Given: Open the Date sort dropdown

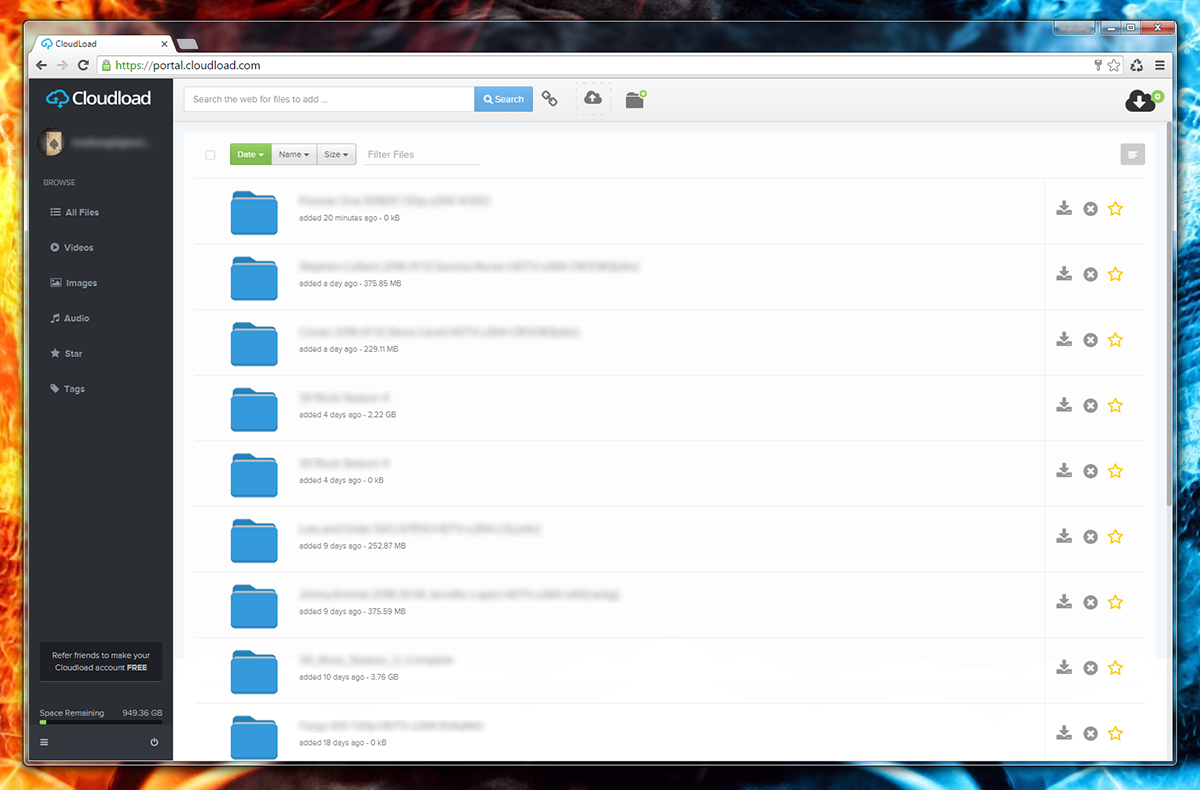Looking at the screenshot, I should [x=249, y=154].
